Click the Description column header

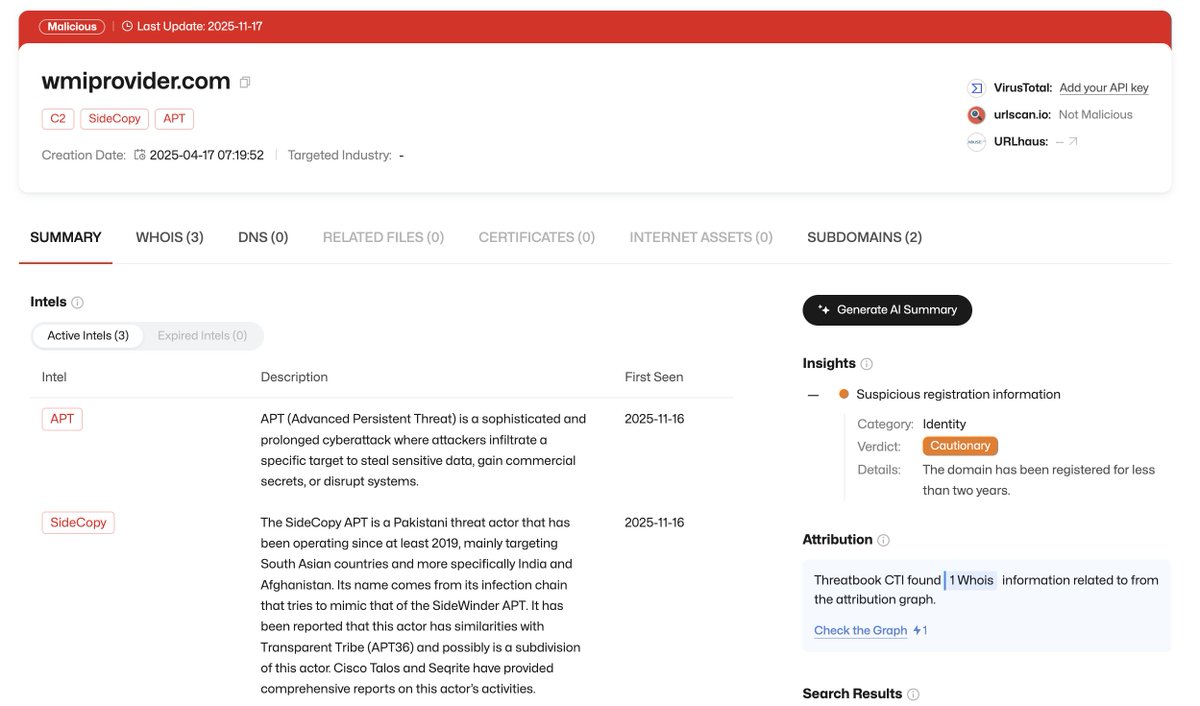click(294, 377)
